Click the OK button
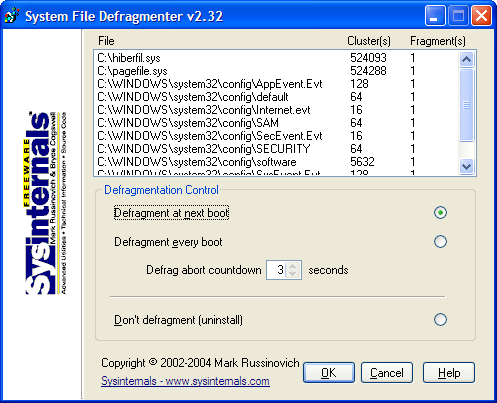Image resolution: width=497 pixels, height=403 pixels. click(329, 373)
